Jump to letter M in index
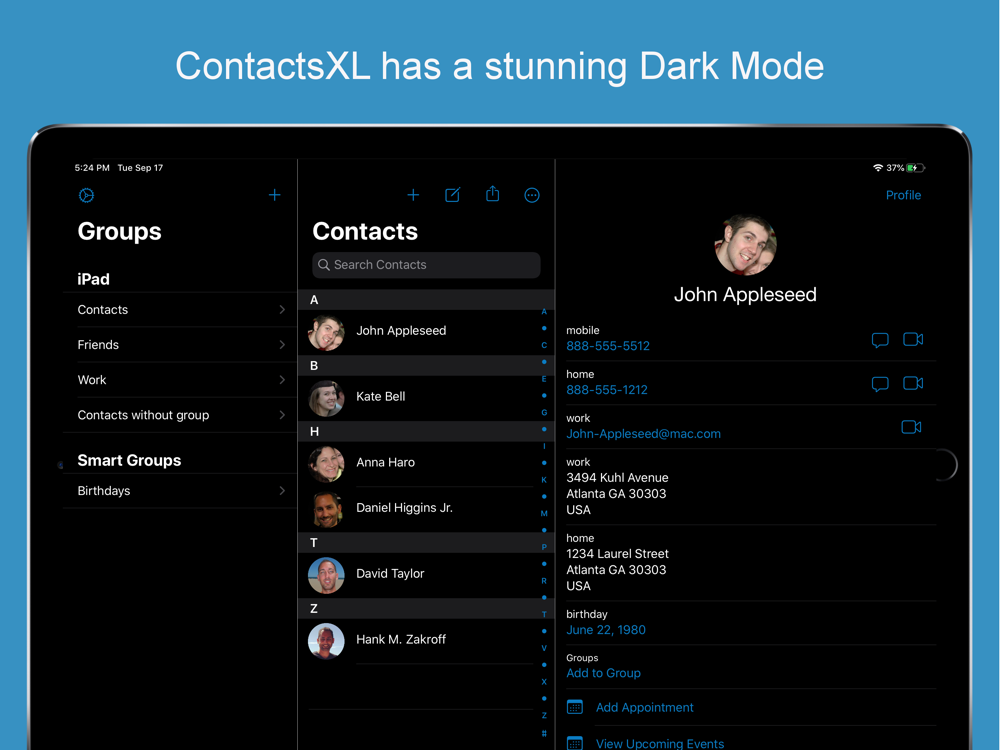This screenshot has height=750, width=1000. coord(544,513)
